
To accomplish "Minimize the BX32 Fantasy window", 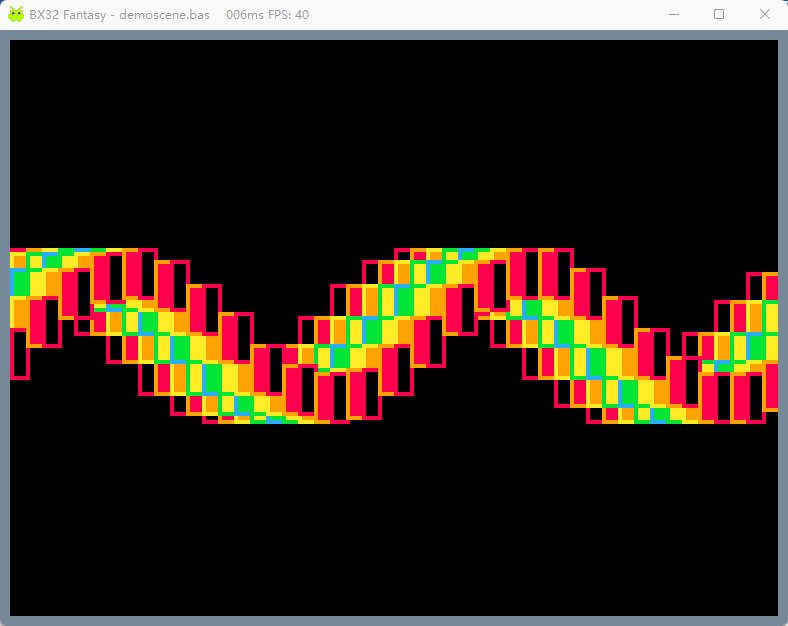I will (x=674, y=15).
